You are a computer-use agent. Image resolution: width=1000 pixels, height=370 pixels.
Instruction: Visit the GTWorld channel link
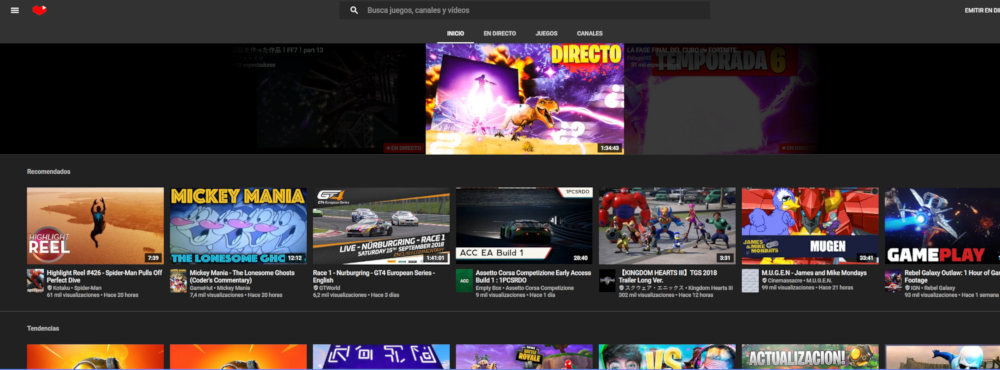(330, 288)
